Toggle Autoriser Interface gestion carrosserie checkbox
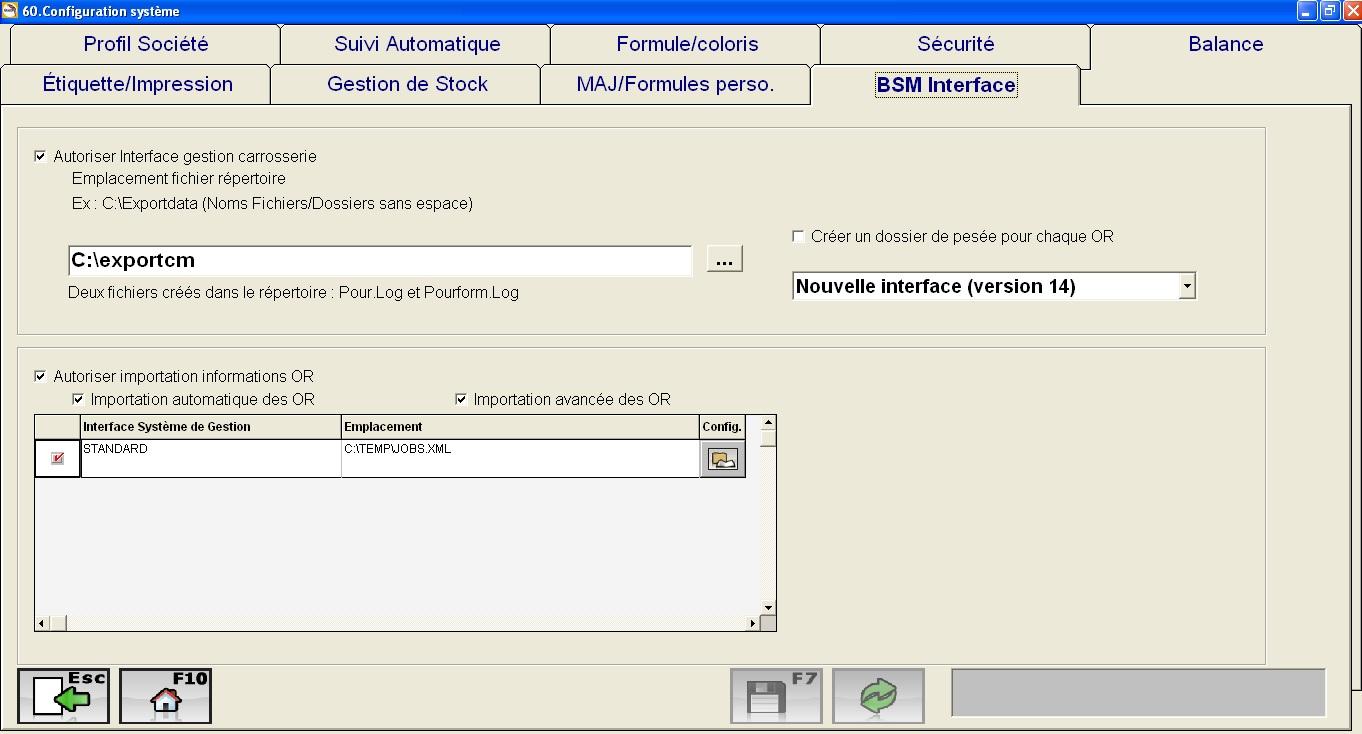This screenshot has height=734, width=1362. pos(40,156)
